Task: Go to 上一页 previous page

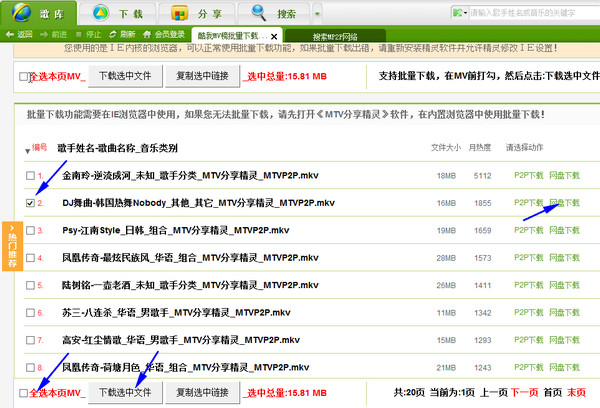Action: click(x=494, y=393)
